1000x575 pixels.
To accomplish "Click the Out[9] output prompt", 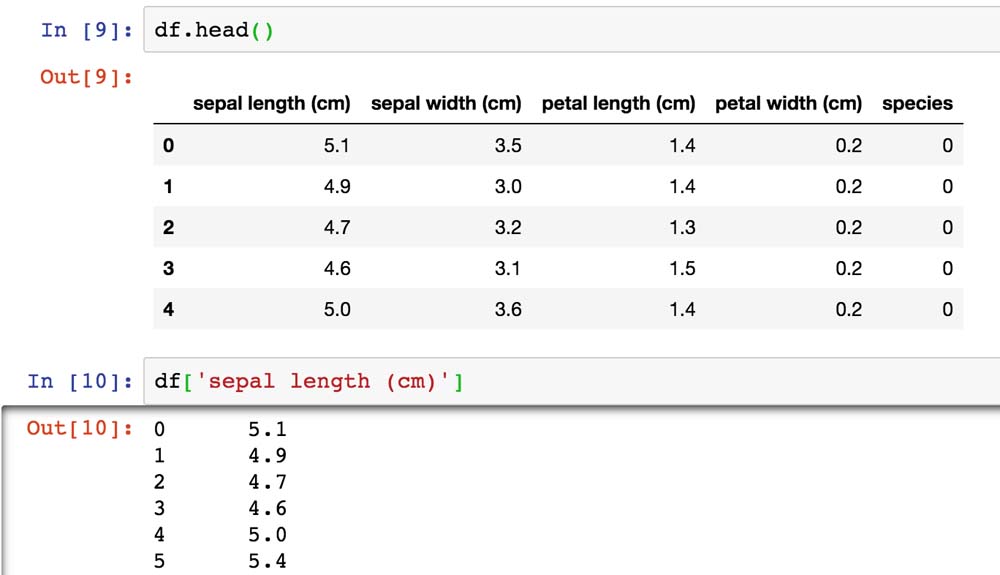I will [x=86, y=76].
